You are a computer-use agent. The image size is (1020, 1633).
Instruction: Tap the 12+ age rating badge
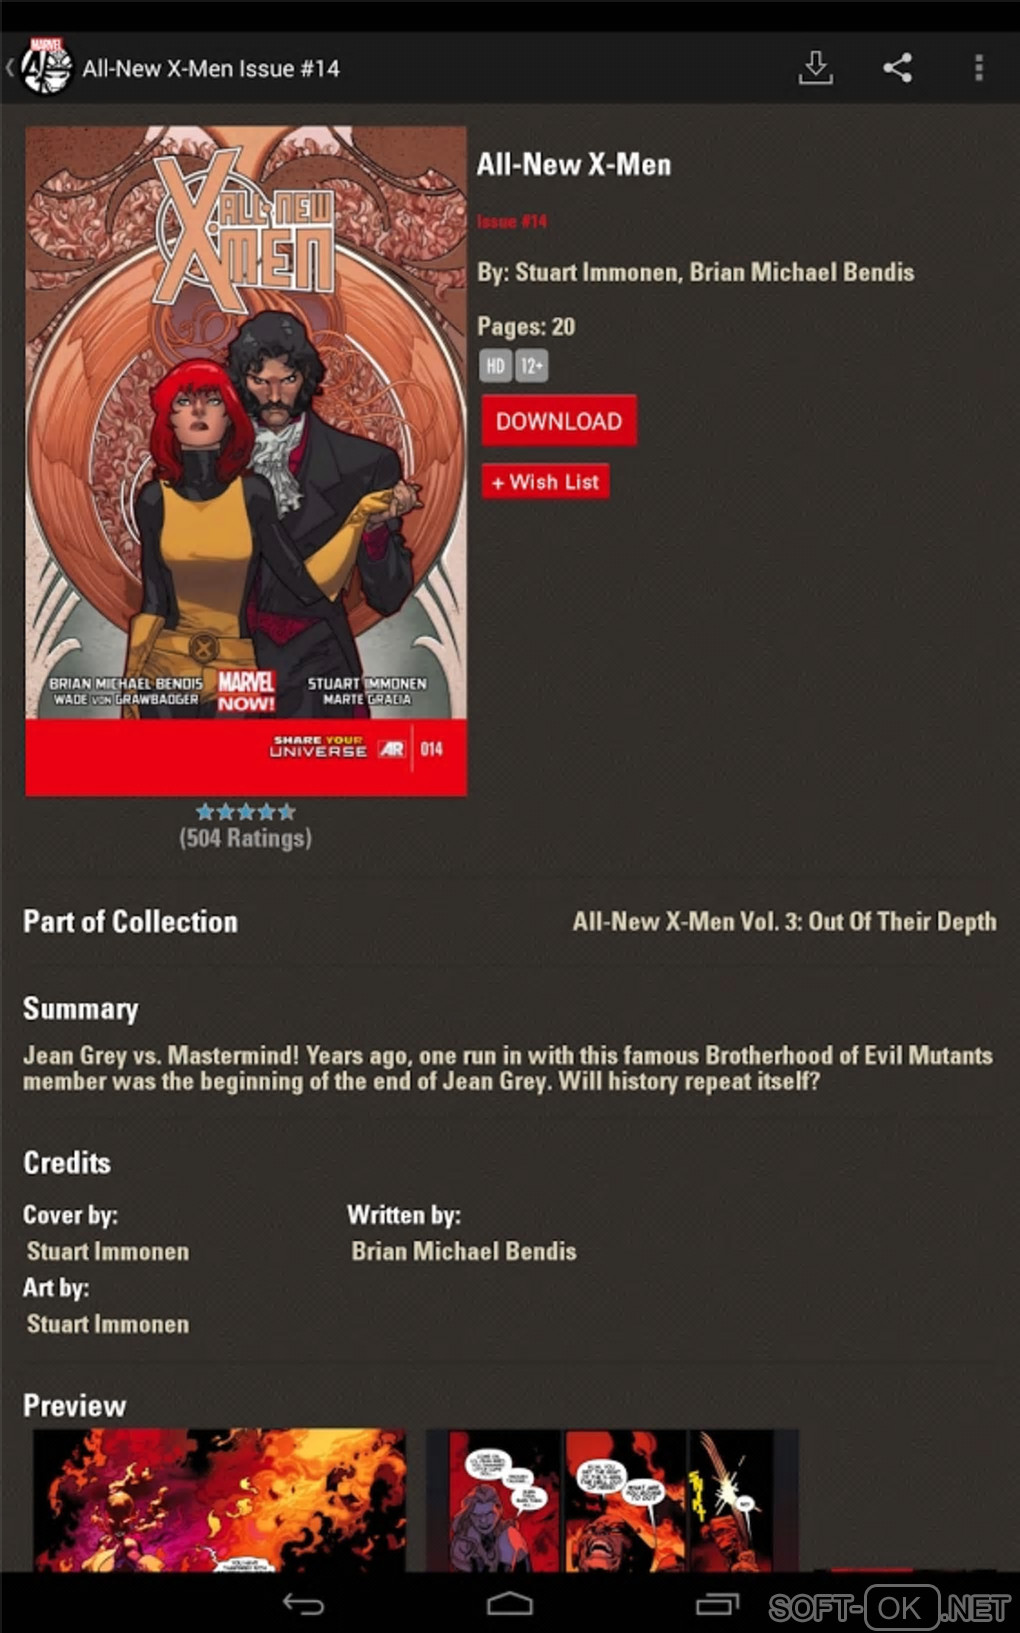(532, 366)
